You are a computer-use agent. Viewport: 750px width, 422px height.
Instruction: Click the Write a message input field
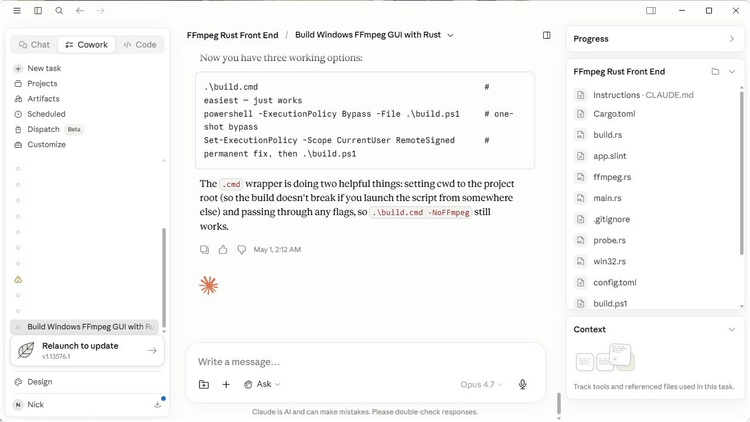click(x=365, y=362)
